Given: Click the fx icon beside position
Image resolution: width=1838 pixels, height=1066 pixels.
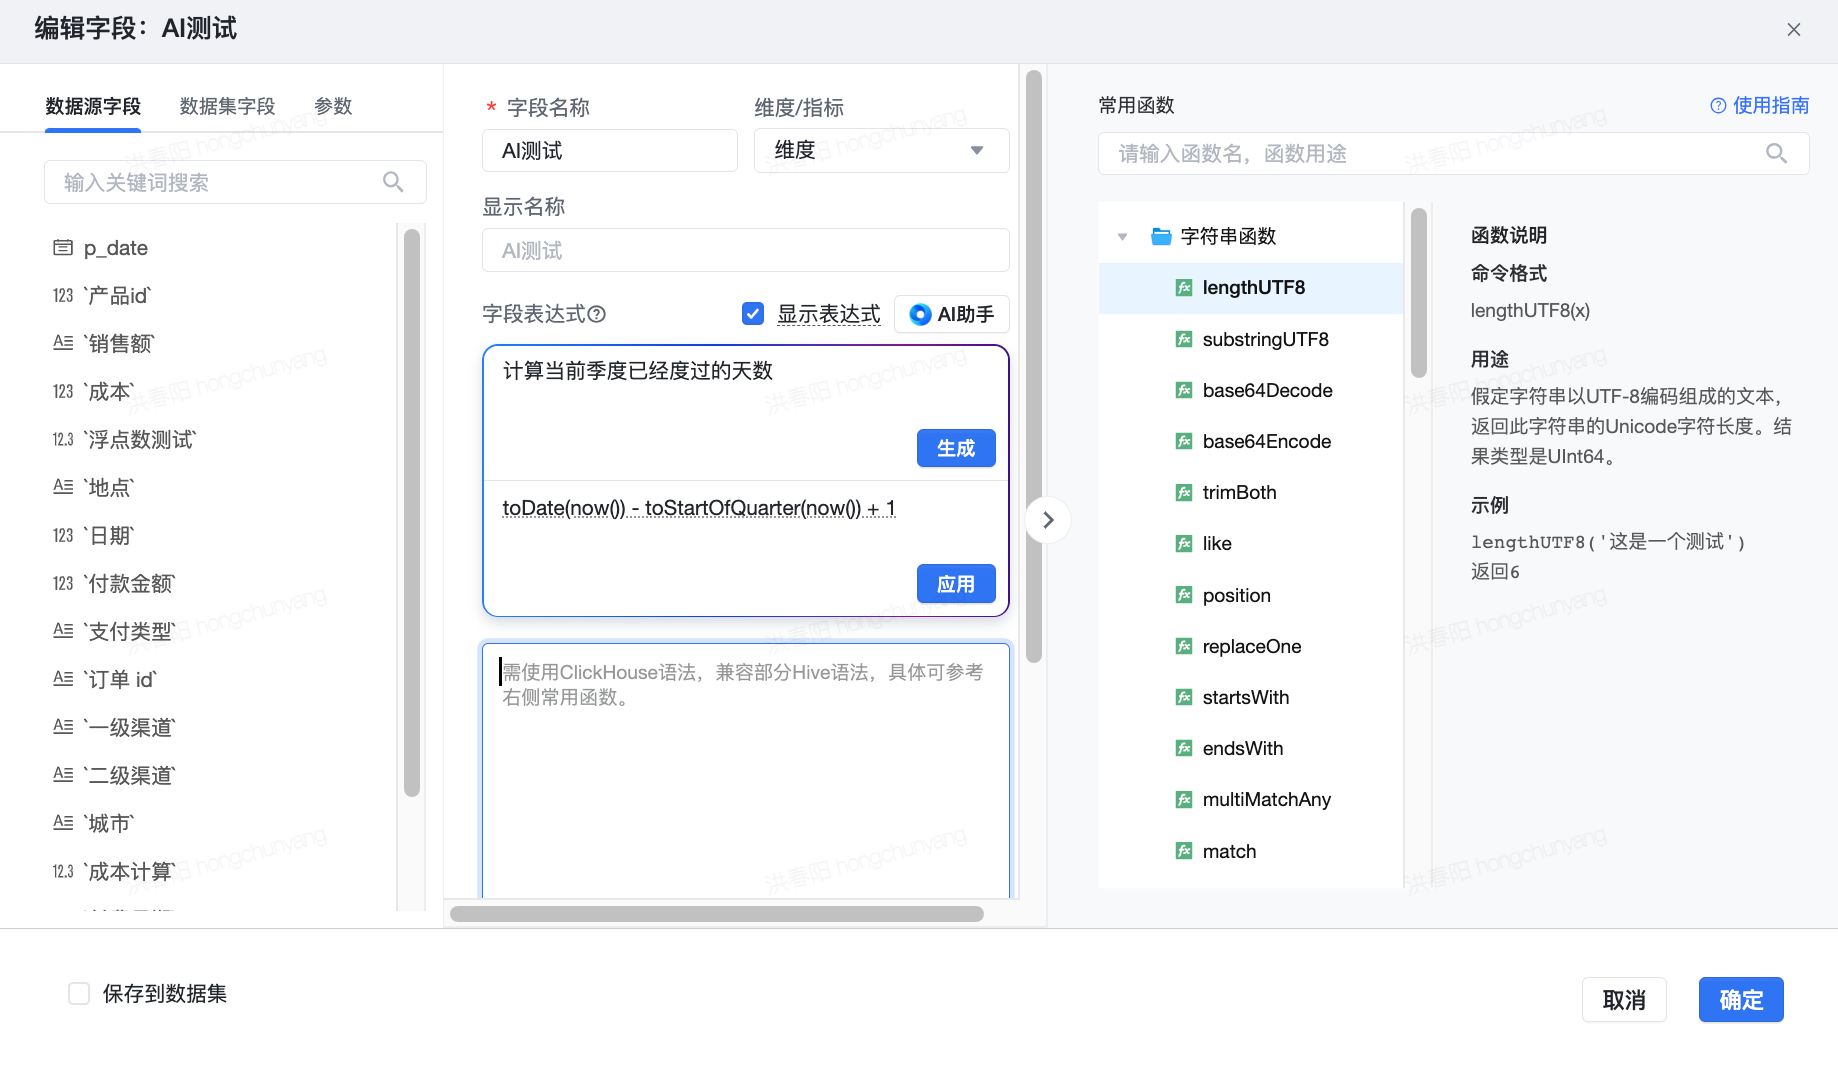Looking at the screenshot, I should pyautogui.click(x=1184, y=595).
